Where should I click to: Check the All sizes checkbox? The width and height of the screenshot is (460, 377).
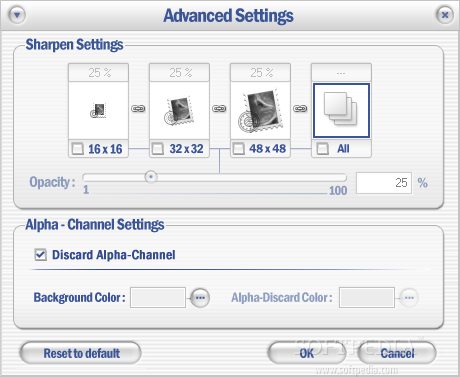coord(323,149)
